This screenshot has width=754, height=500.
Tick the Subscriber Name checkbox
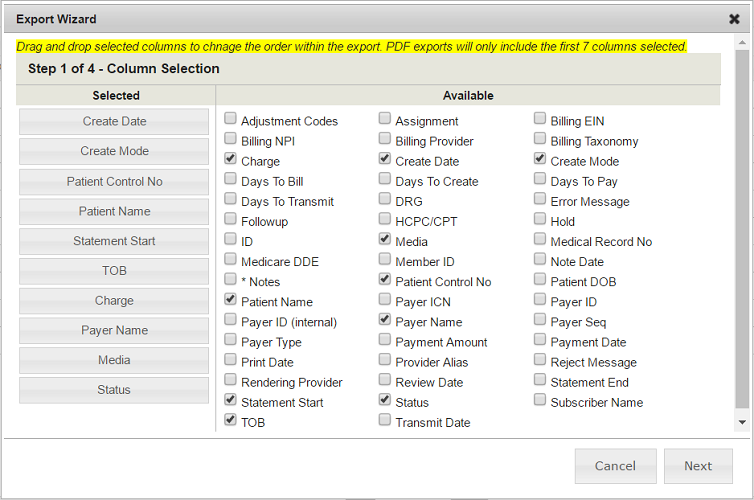540,401
